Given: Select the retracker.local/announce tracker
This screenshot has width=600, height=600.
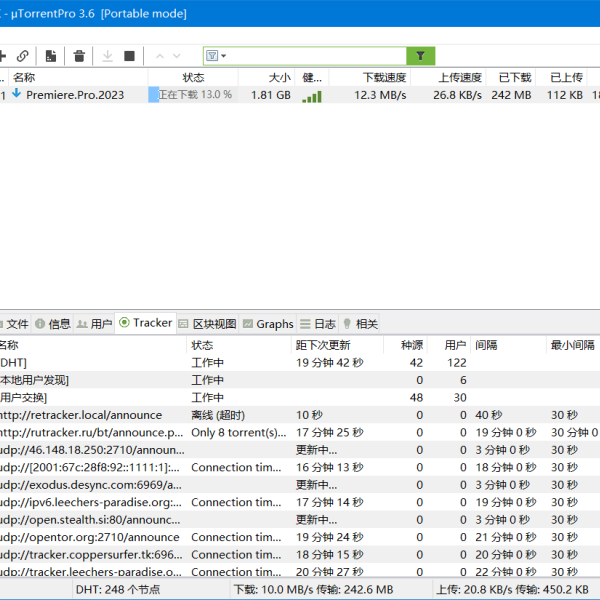Looking at the screenshot, I should pos(300,415).
